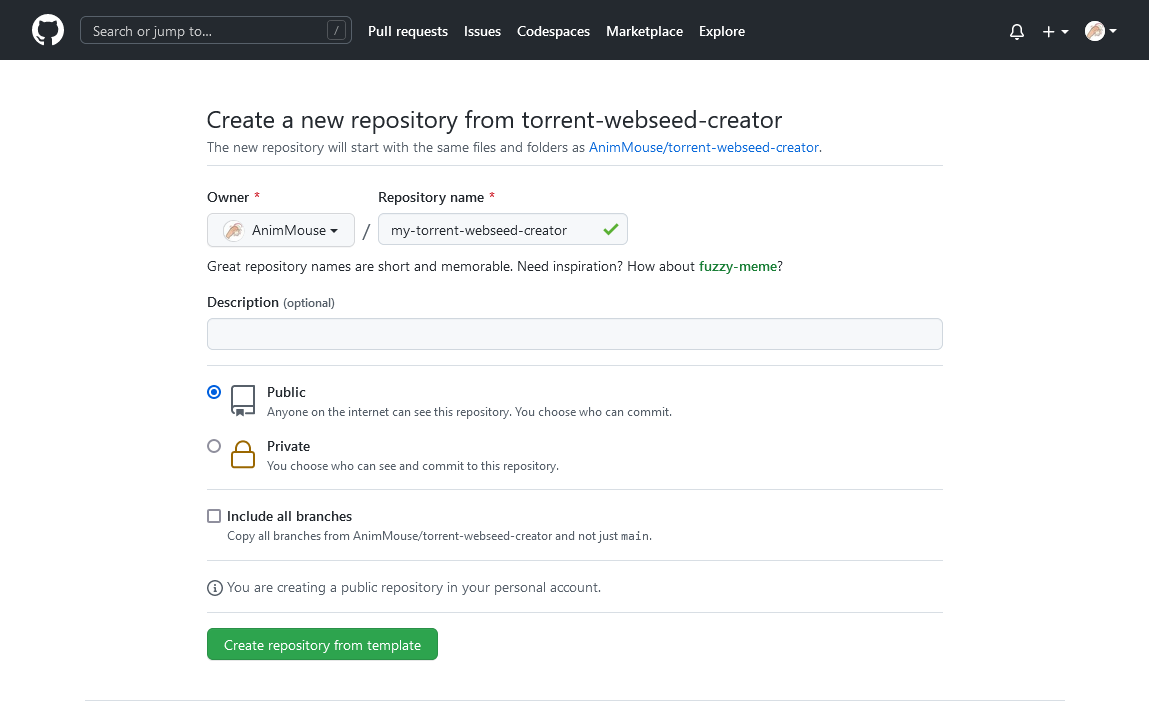This screenshot has width=1149, height=723.
Task: Expand the AnimMouse owner dropdown
Action: coord(281,230)
